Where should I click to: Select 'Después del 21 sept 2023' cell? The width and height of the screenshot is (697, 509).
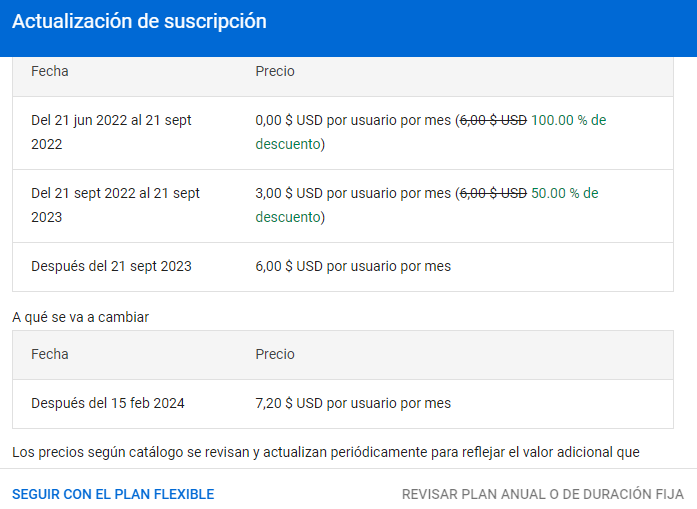pyautogui.click(x=111, y=266)
